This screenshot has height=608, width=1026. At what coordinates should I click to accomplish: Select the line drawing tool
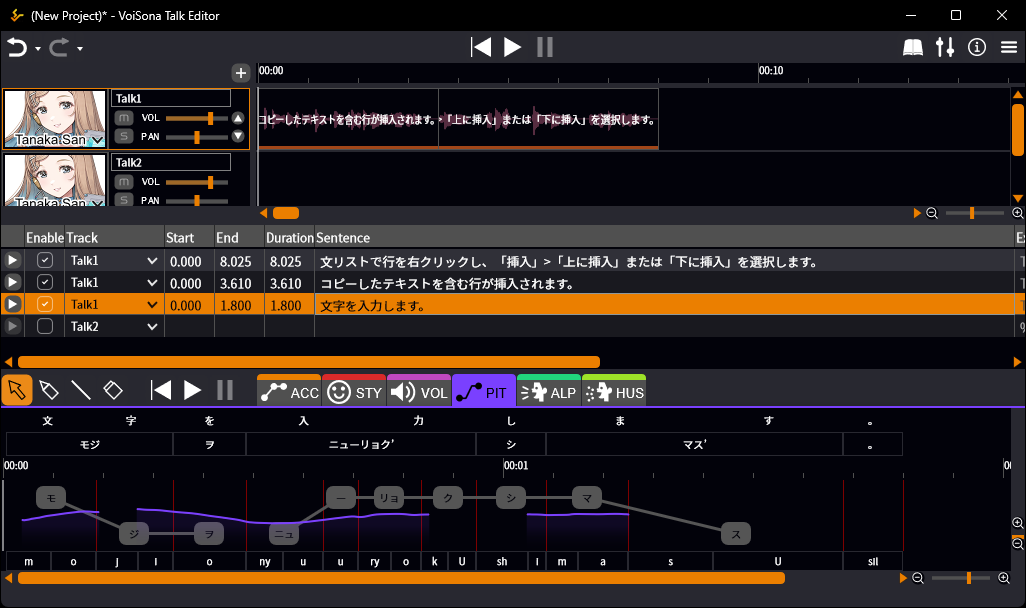81,390
